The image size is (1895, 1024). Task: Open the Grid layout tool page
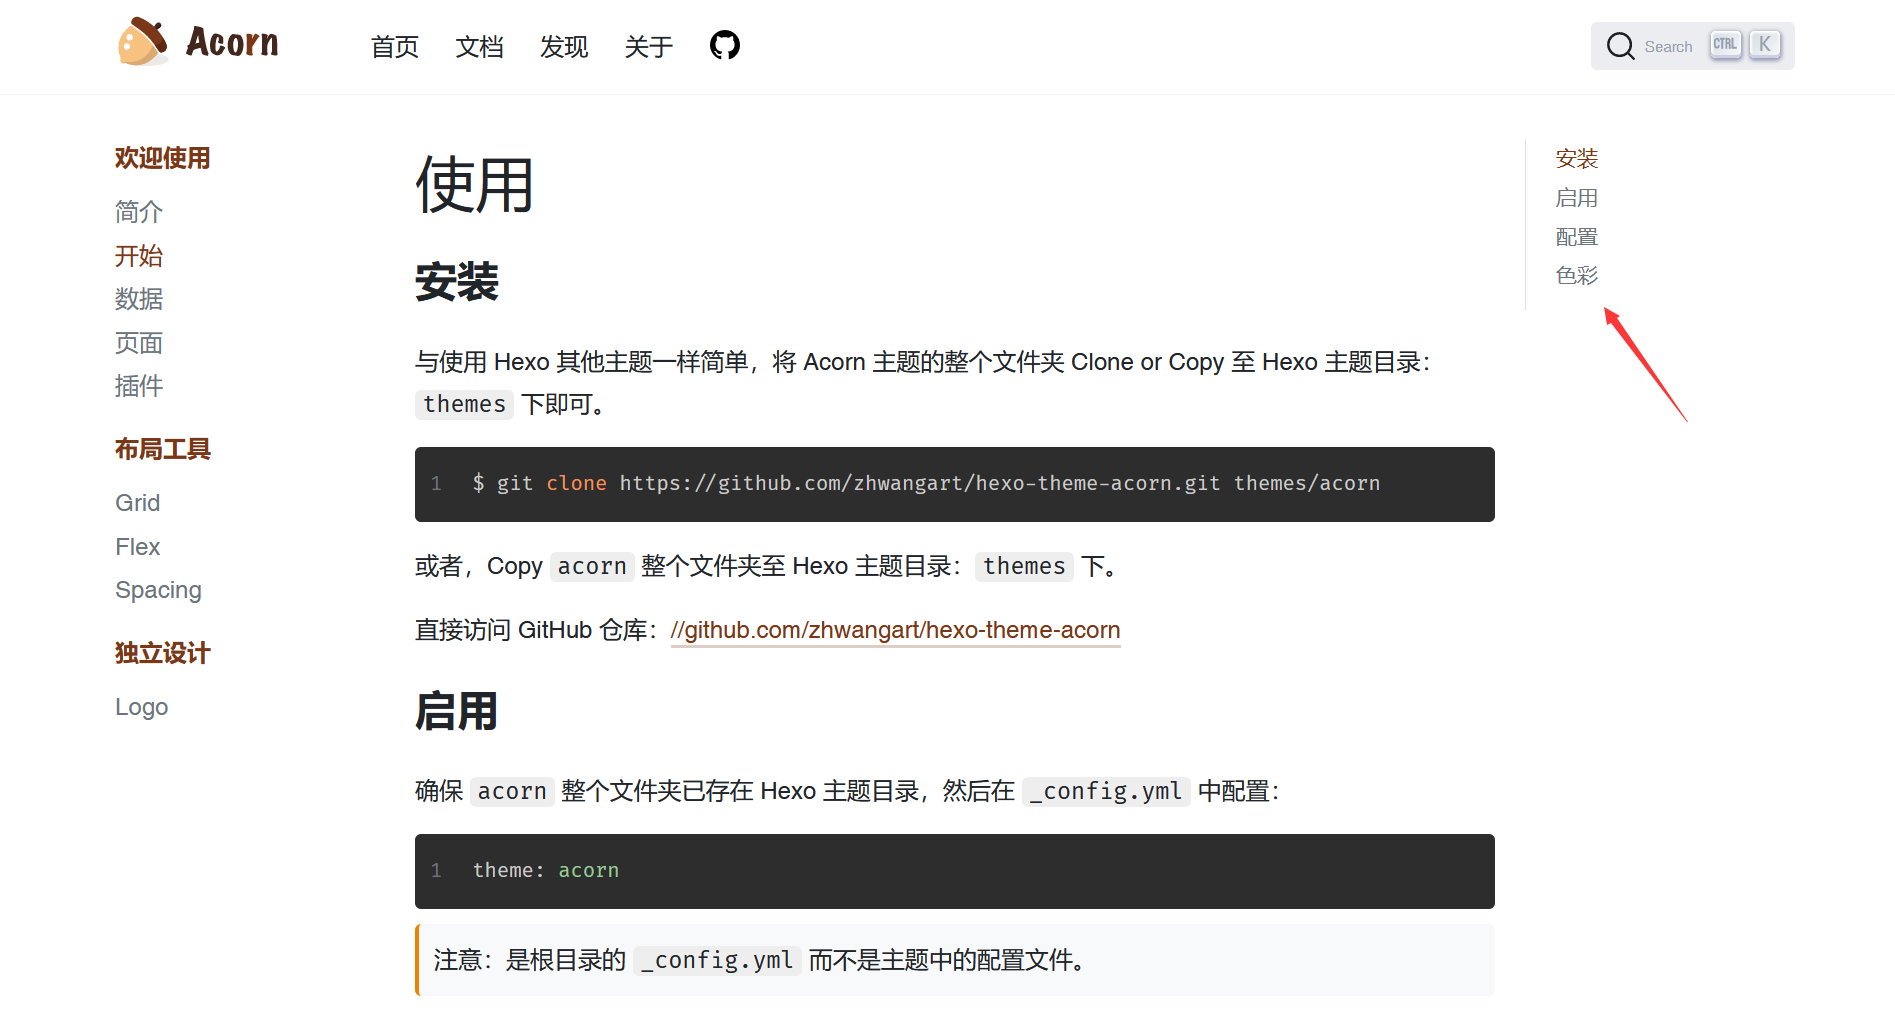point(138,503)
